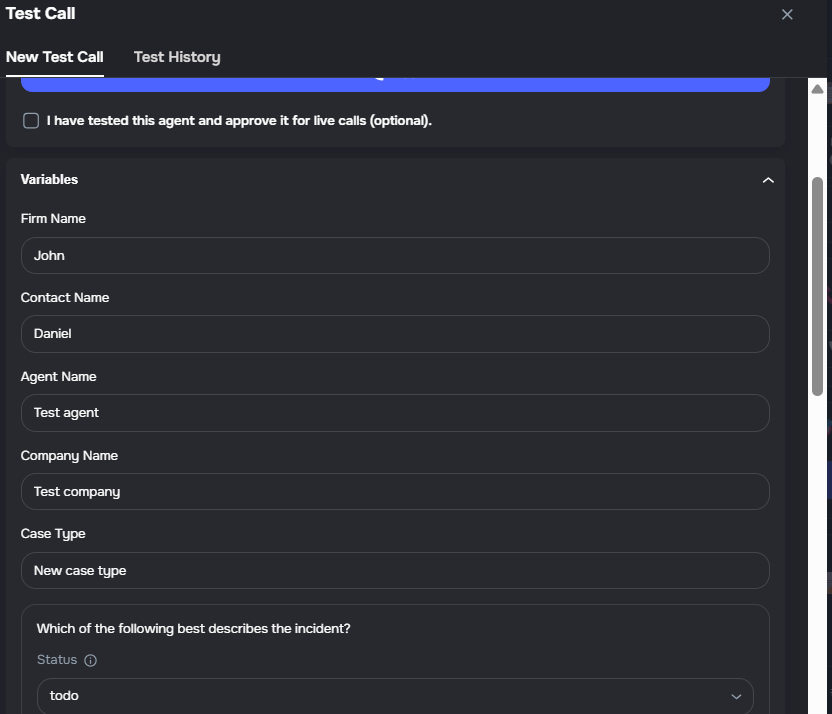The width and height of the screenshot is (832, 714).
Task: Click the Test Call dialog title
Action: (40, 14)
